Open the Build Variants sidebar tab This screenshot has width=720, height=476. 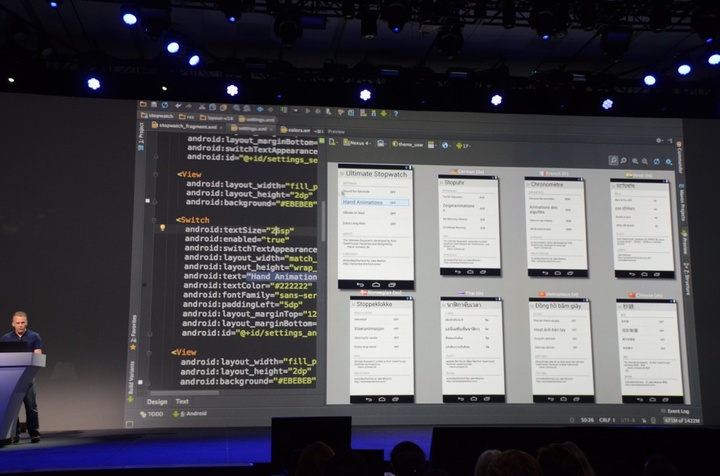(x=132, y=381)
